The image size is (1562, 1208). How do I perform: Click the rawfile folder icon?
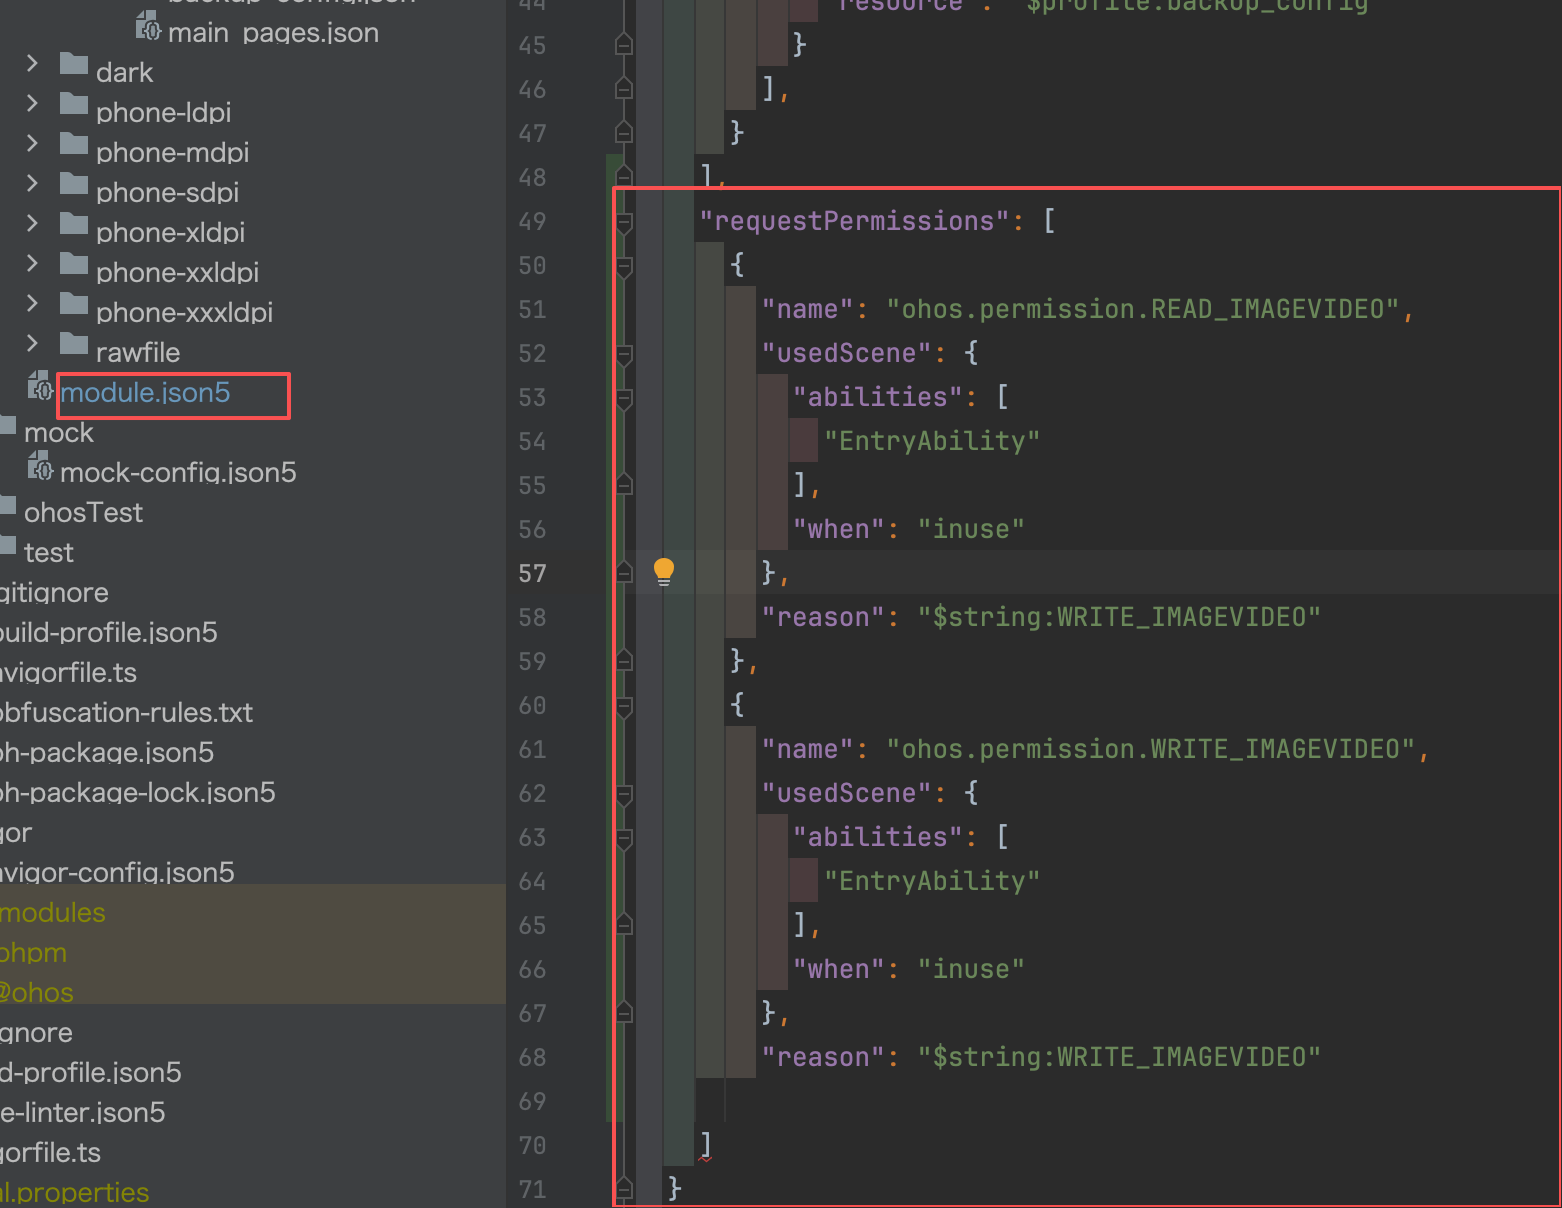click(74, 346)
